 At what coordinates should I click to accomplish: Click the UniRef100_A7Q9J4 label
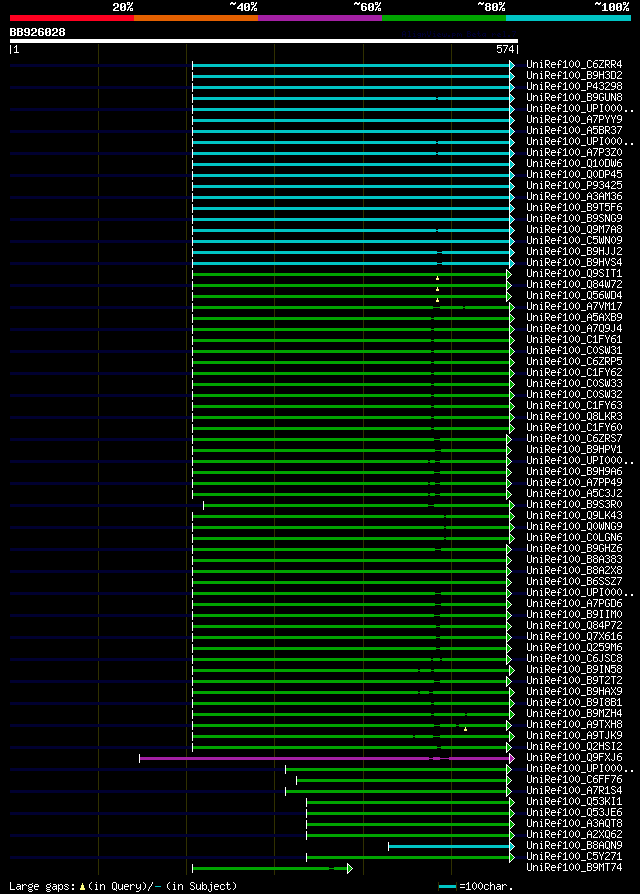point(574,329)
